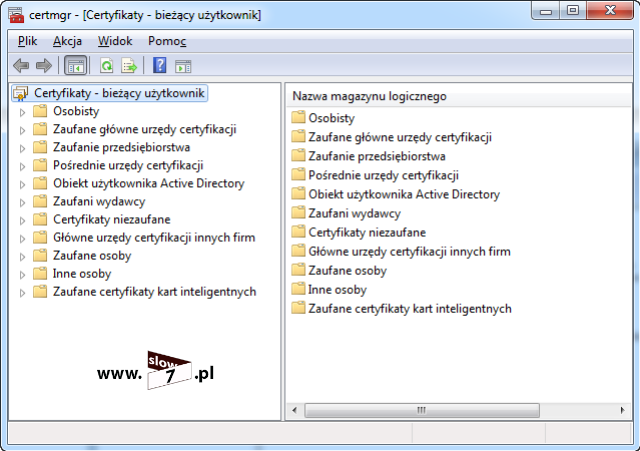This screenshot has width=640, height=451.
Task: Toggle the Show/Hide Console Tree toolbar button
Action: coord(76,65)
